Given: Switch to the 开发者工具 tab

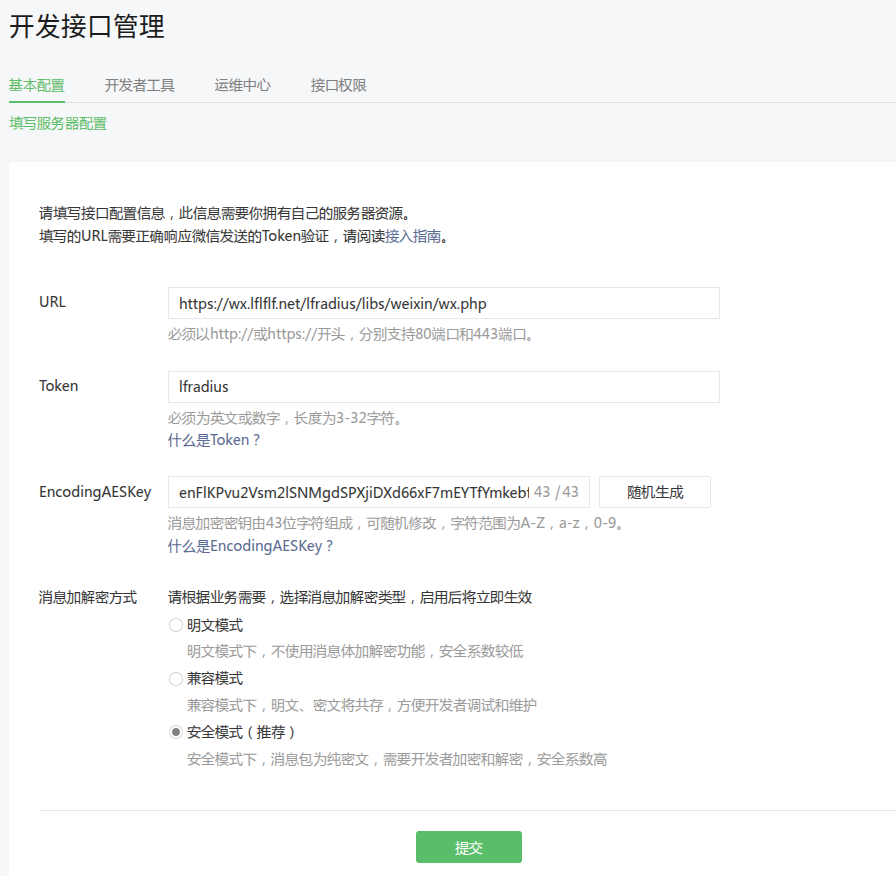Looking at the screenshot, I should (139, 86).
